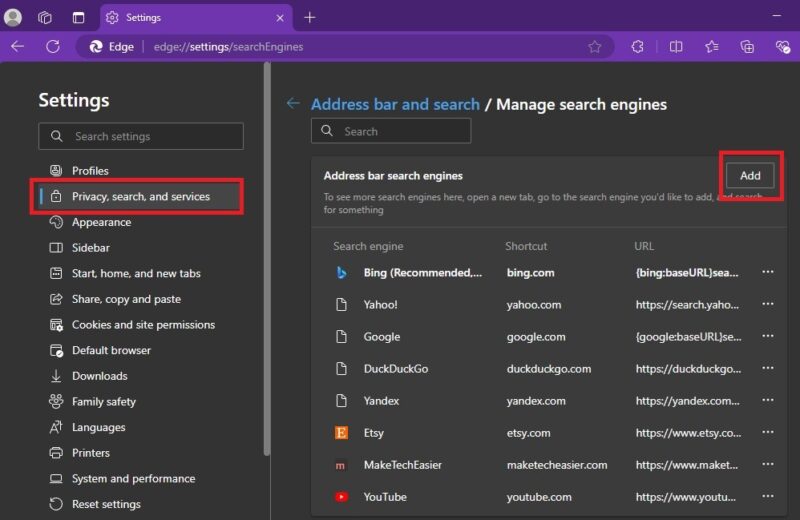Close the Settings tab

[x=280, y=18]
